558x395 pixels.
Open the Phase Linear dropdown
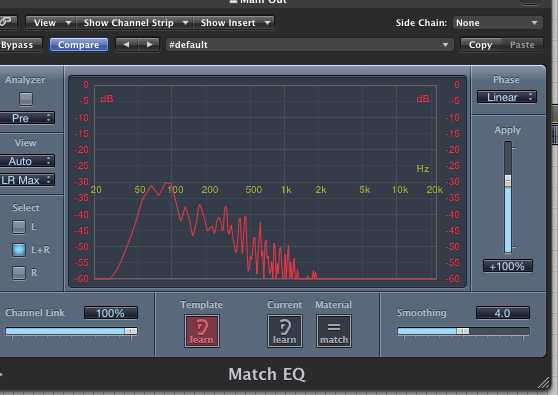506,97
